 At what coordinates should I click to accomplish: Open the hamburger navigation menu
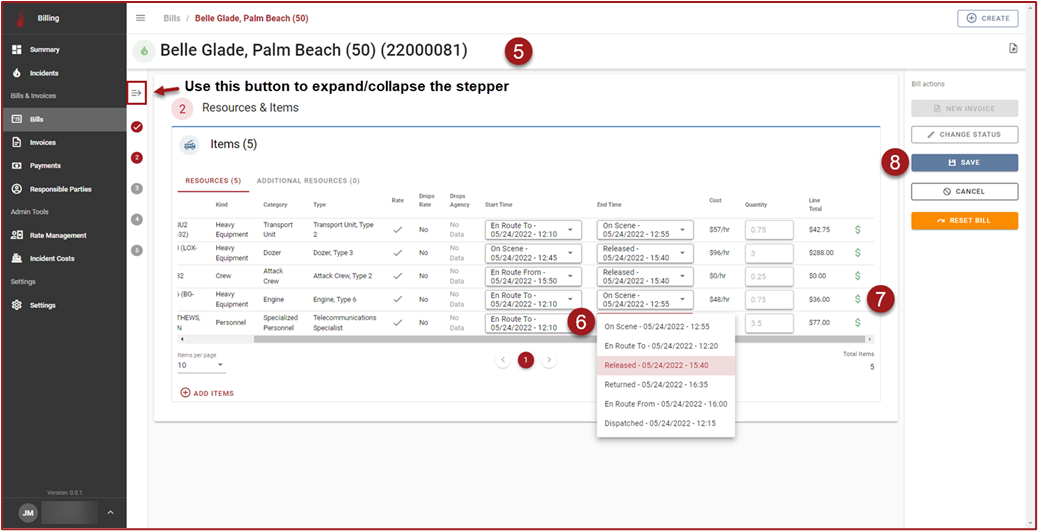(141, 18)
